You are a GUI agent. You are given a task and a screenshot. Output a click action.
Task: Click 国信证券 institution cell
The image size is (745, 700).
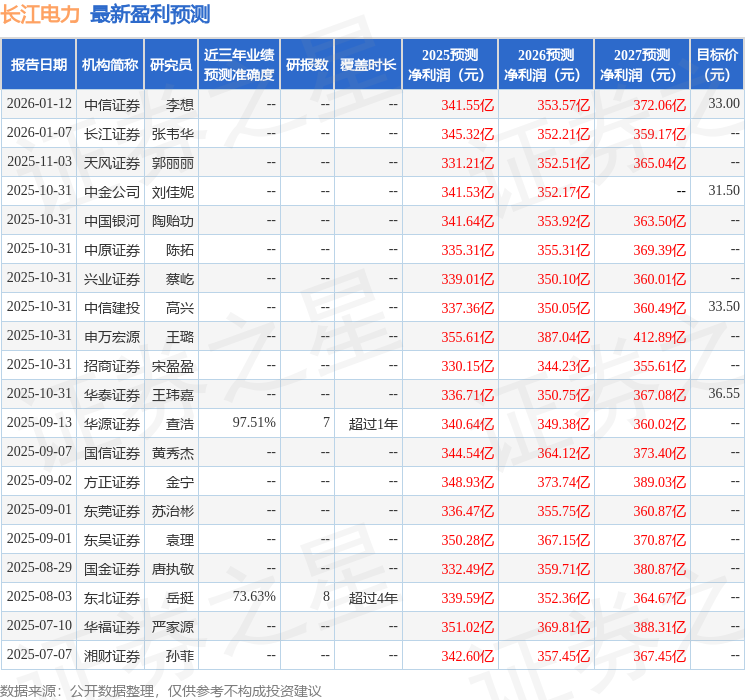(x=112, y=453)
